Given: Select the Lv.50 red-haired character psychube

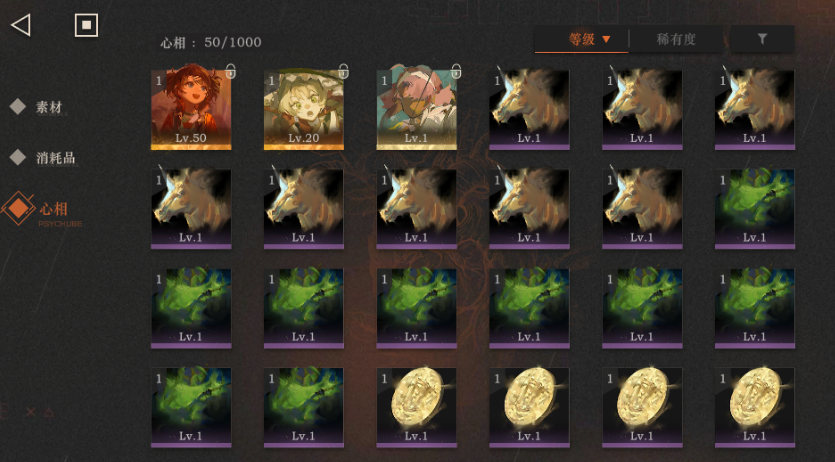Looking at the screenshot, I should (191, 110).
